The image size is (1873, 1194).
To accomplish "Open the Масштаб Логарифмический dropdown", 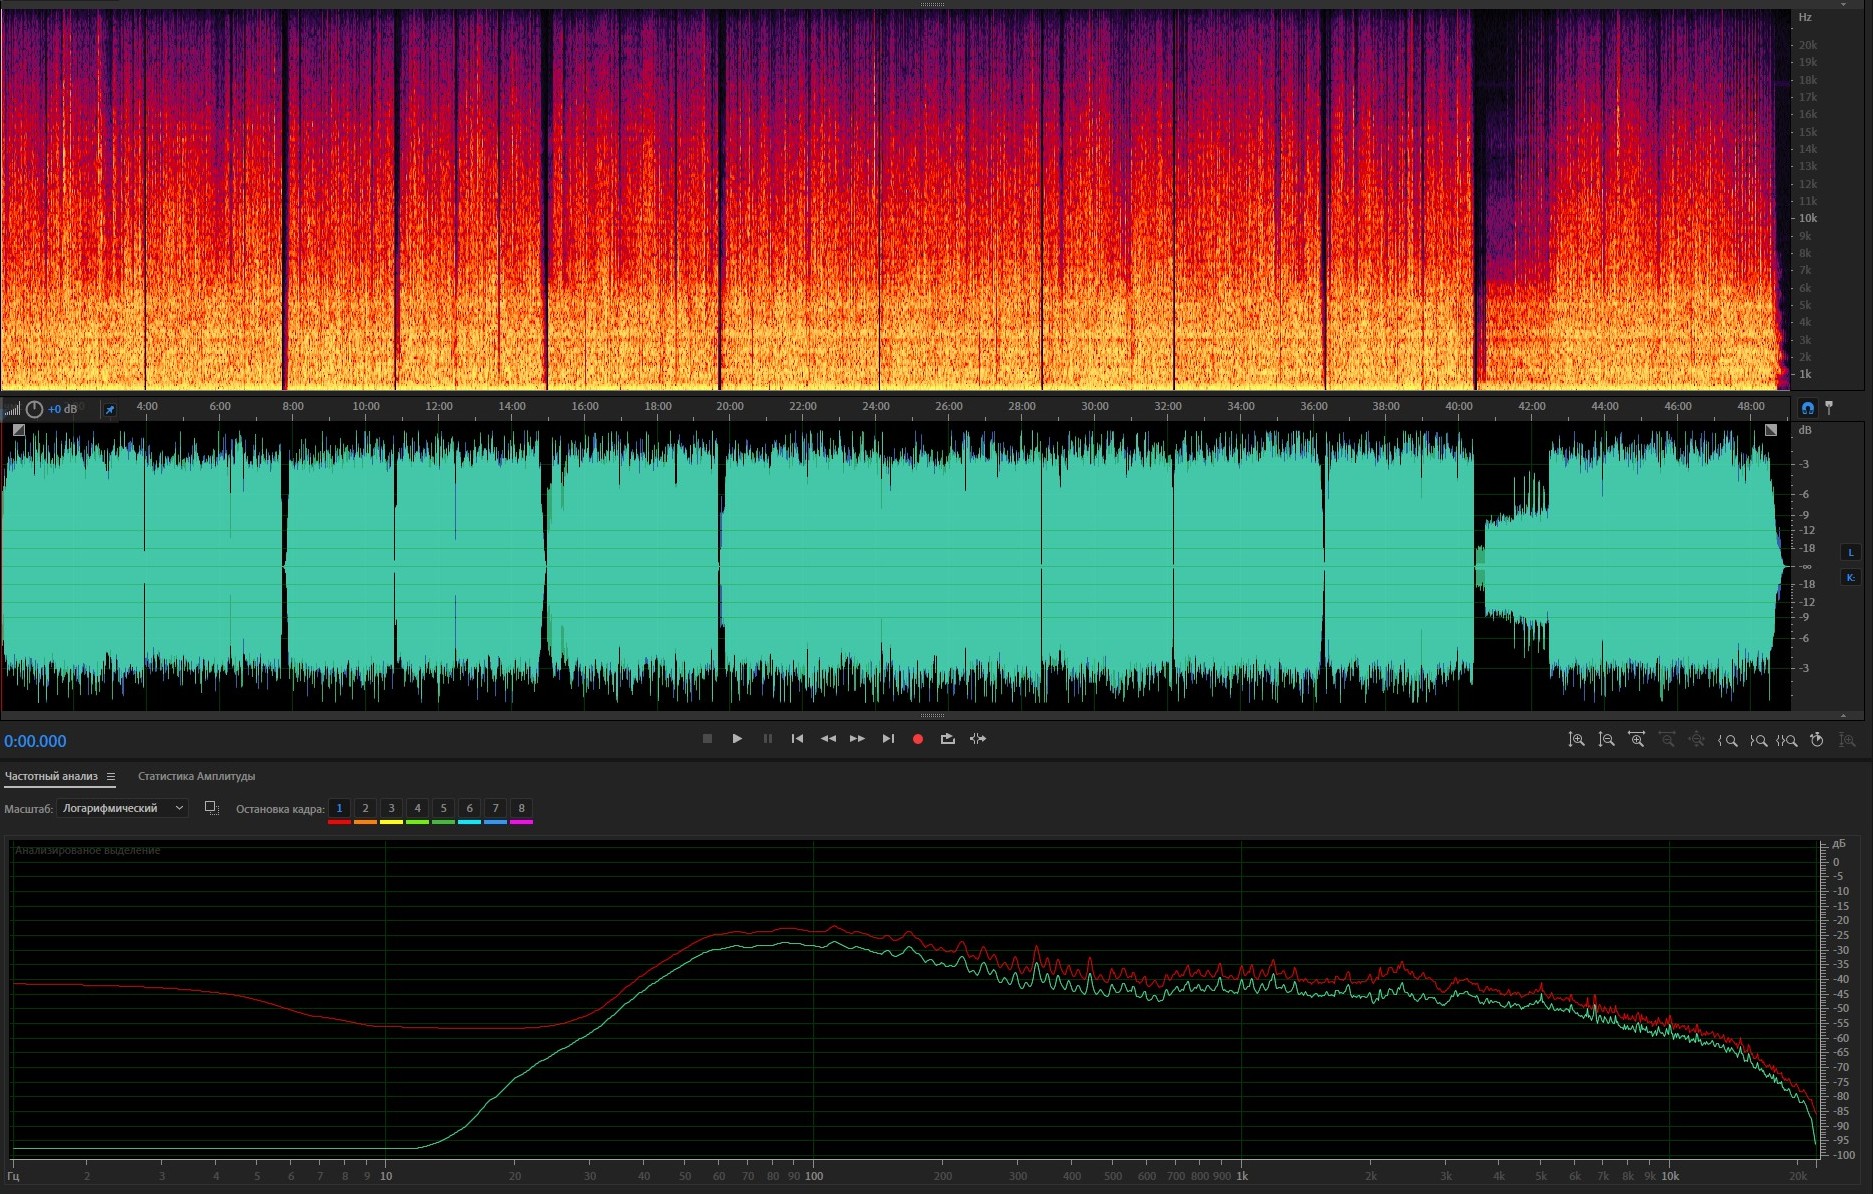I will (122, 808).
